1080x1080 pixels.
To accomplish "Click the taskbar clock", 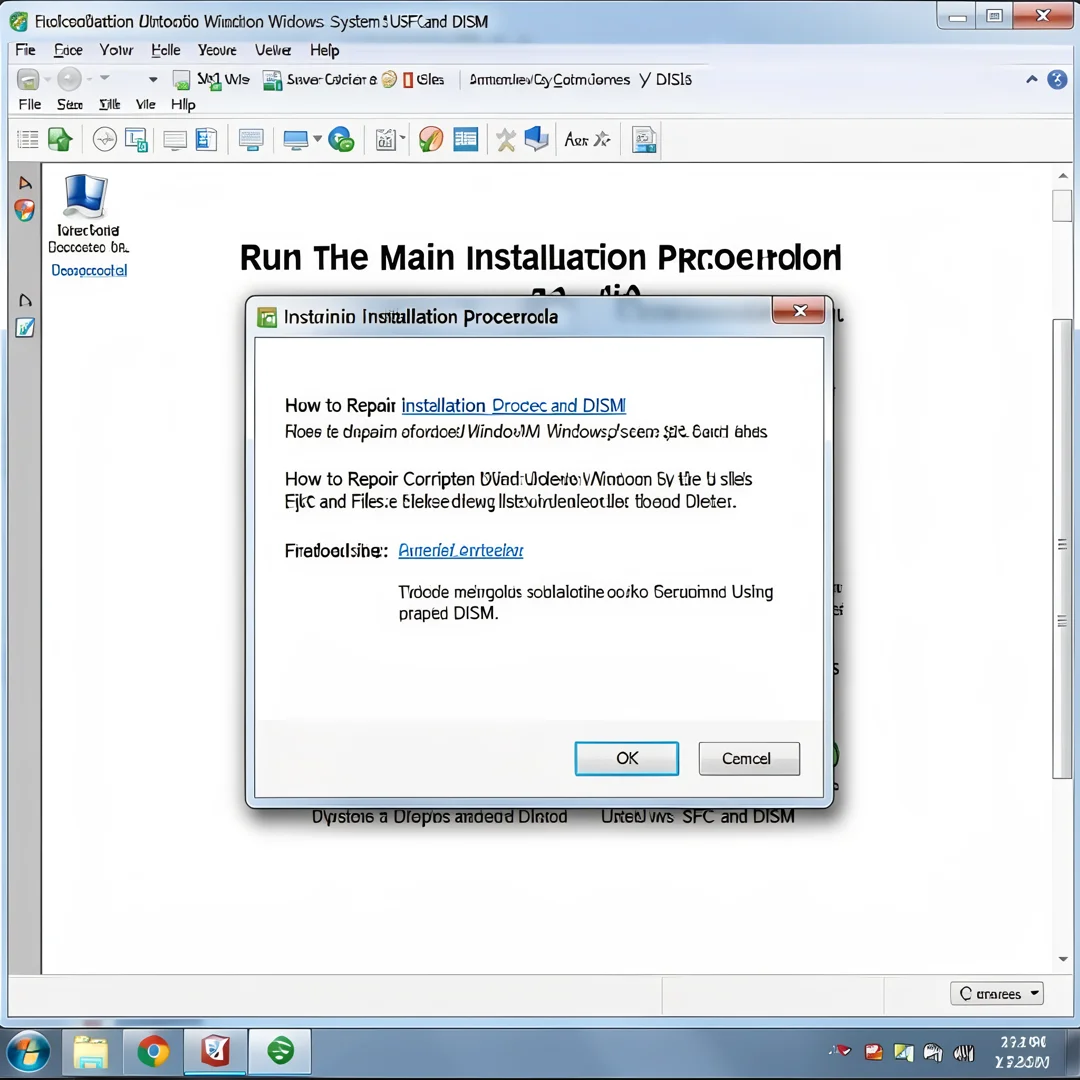I will (x=1023, y=1052).
